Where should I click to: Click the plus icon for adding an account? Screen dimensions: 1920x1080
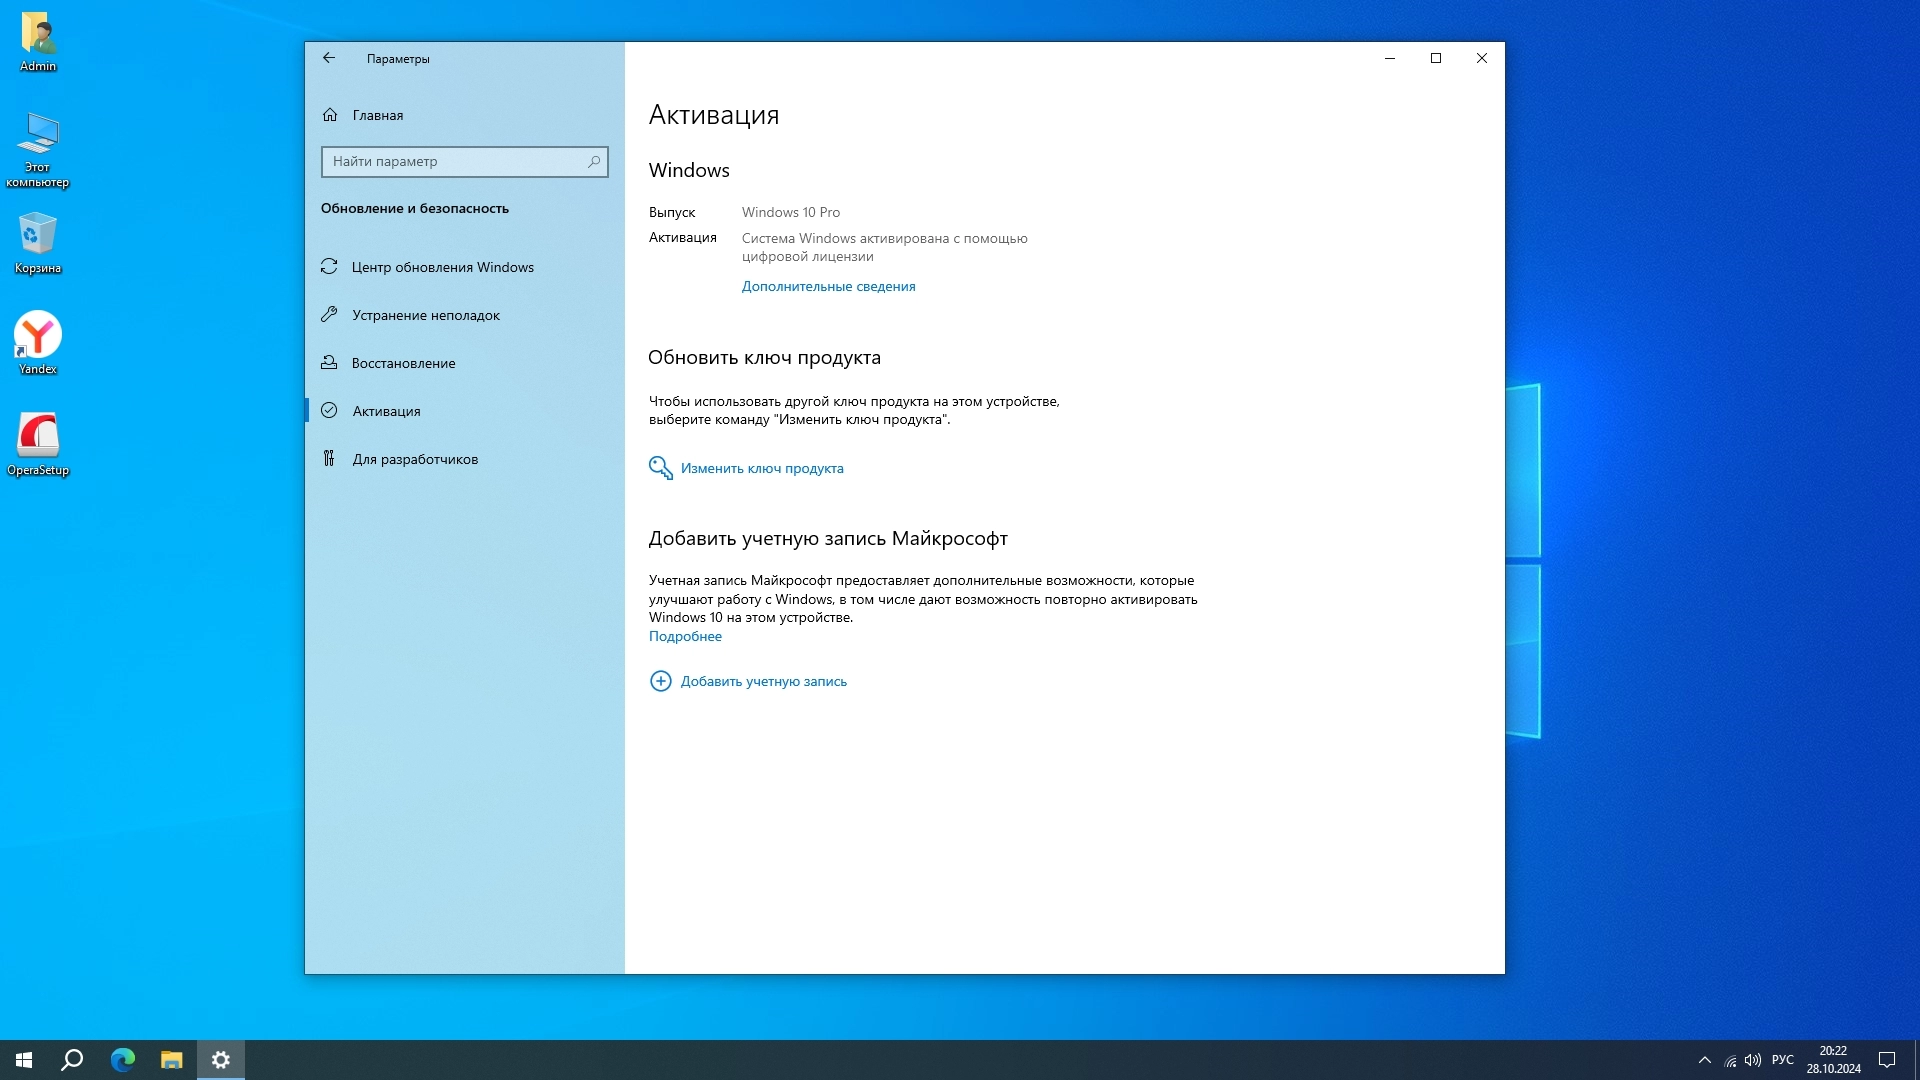[x=660, y=681]
